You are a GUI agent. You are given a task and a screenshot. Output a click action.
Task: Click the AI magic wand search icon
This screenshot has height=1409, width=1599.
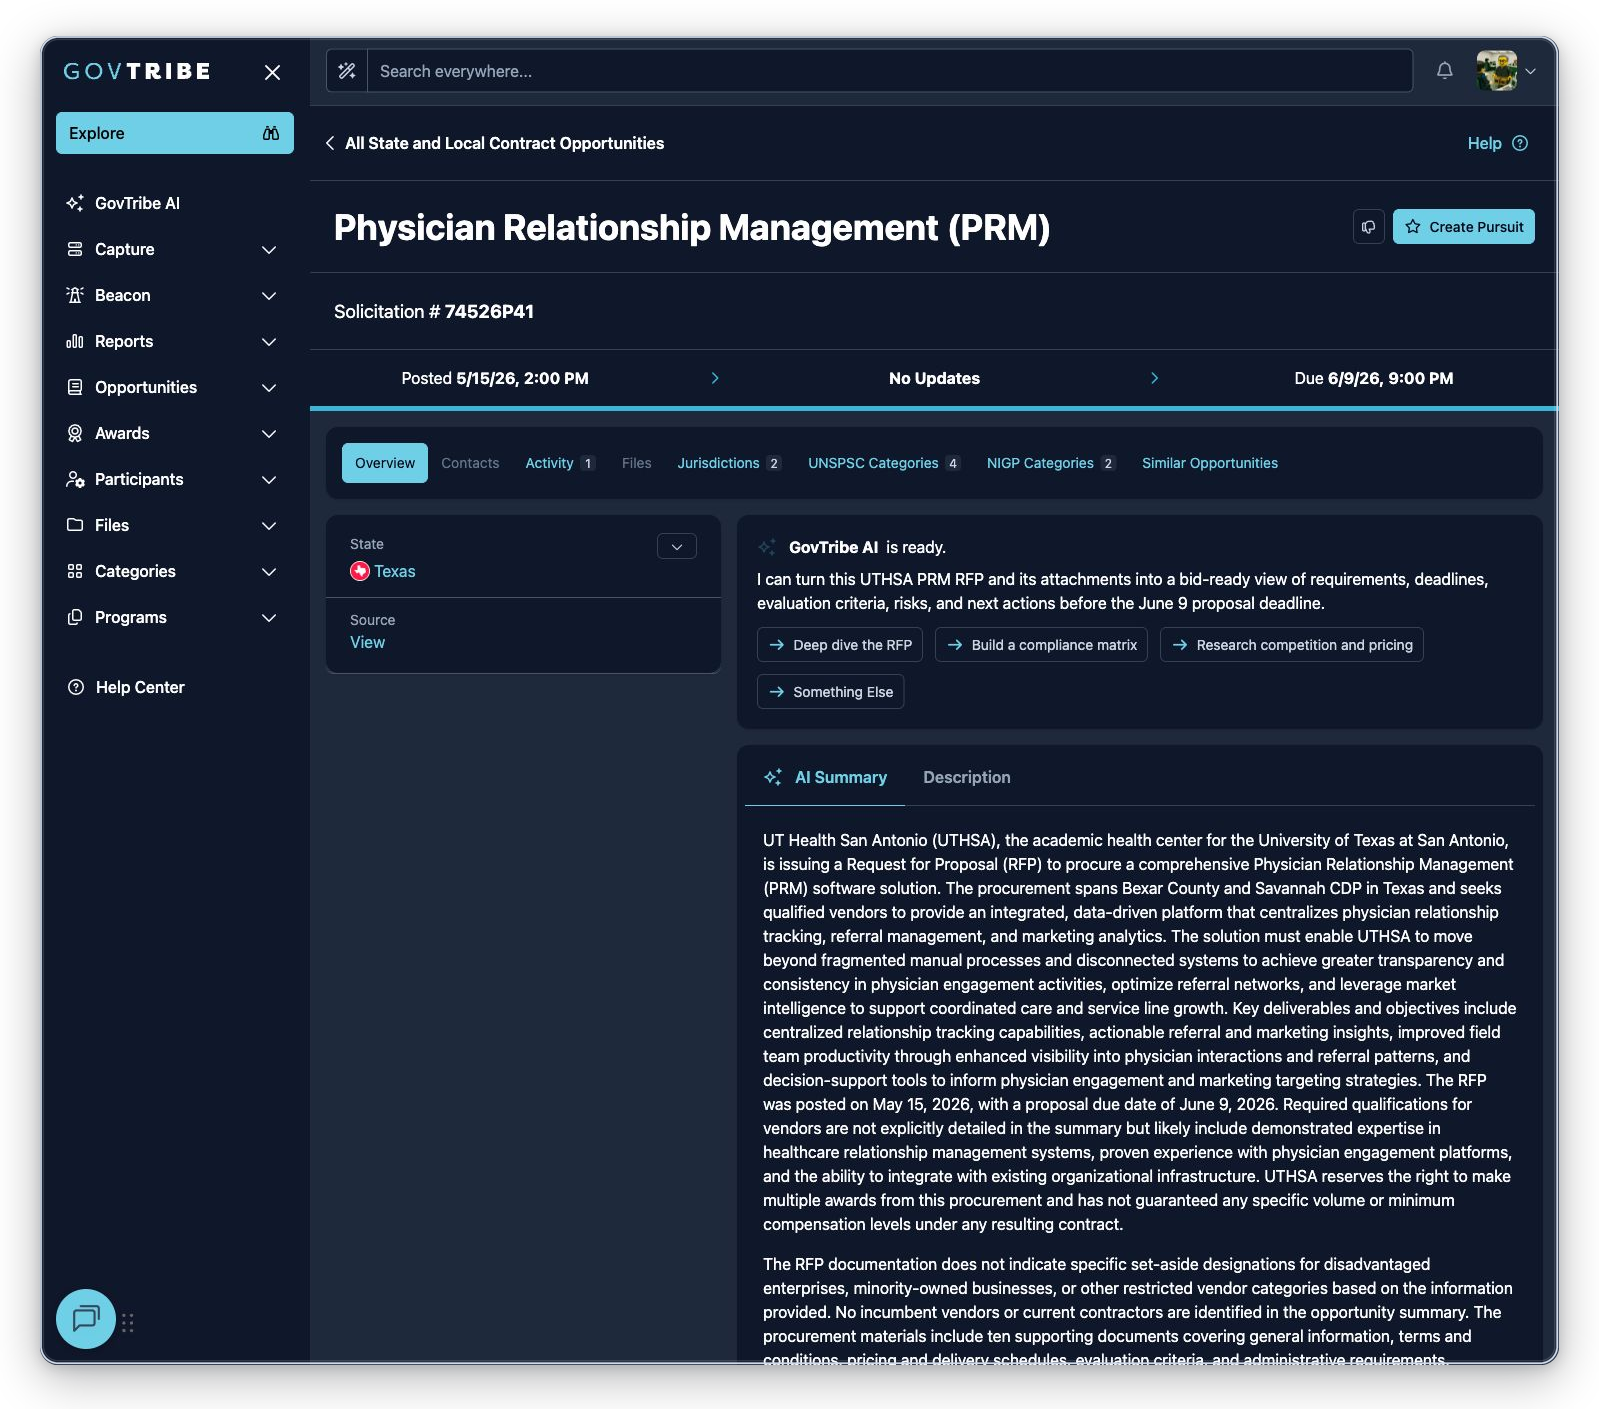[347, 71]
